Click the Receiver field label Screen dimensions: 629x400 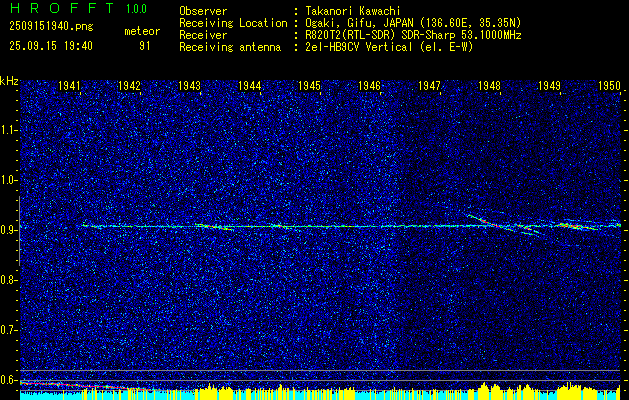click(203, 35)
